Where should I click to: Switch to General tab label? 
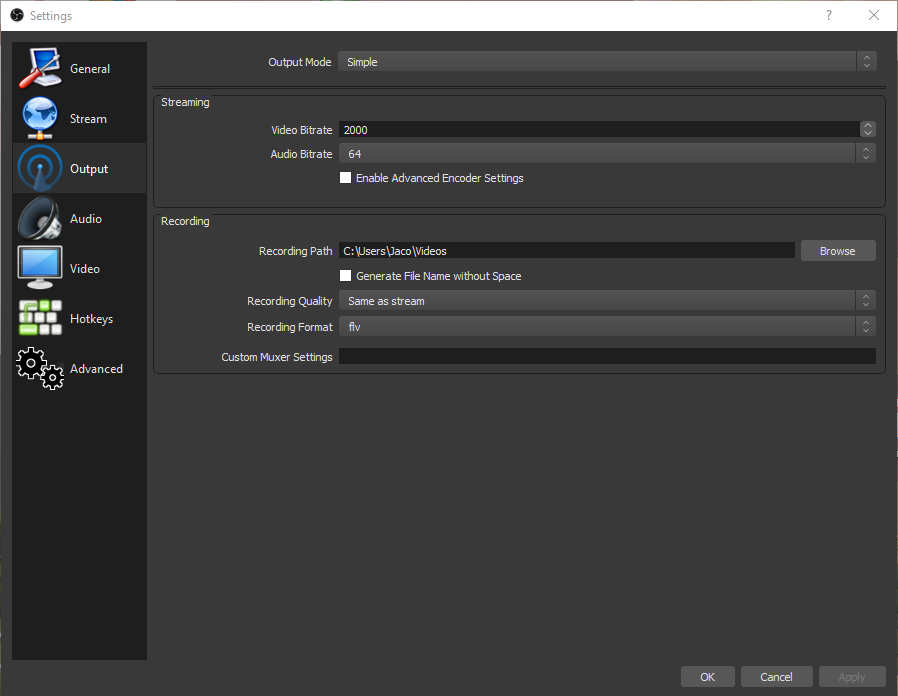[x=90, y=69]
